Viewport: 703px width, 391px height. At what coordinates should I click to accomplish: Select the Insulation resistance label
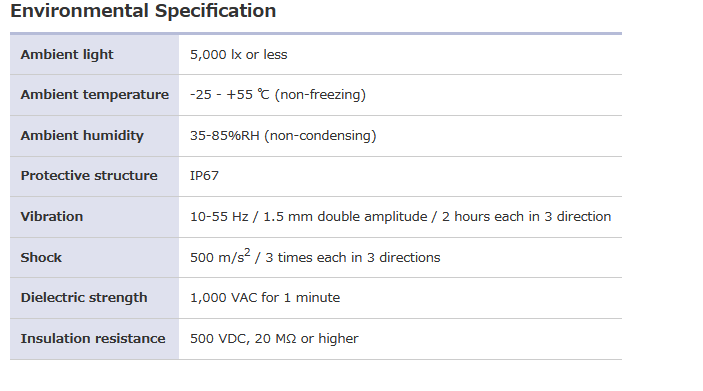[x=93, y=339]
